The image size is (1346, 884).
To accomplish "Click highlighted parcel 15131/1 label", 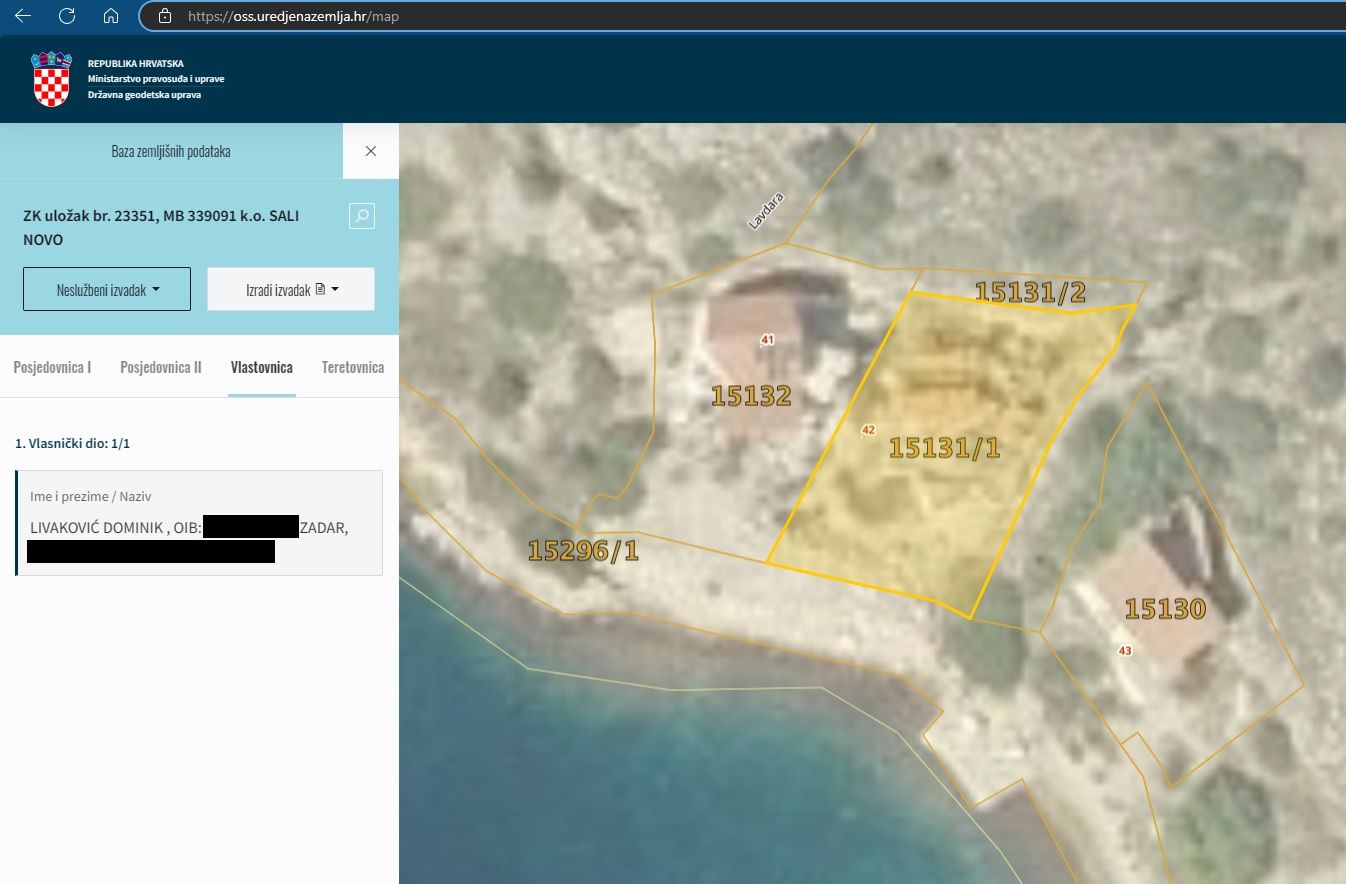I will pos(944,447).
